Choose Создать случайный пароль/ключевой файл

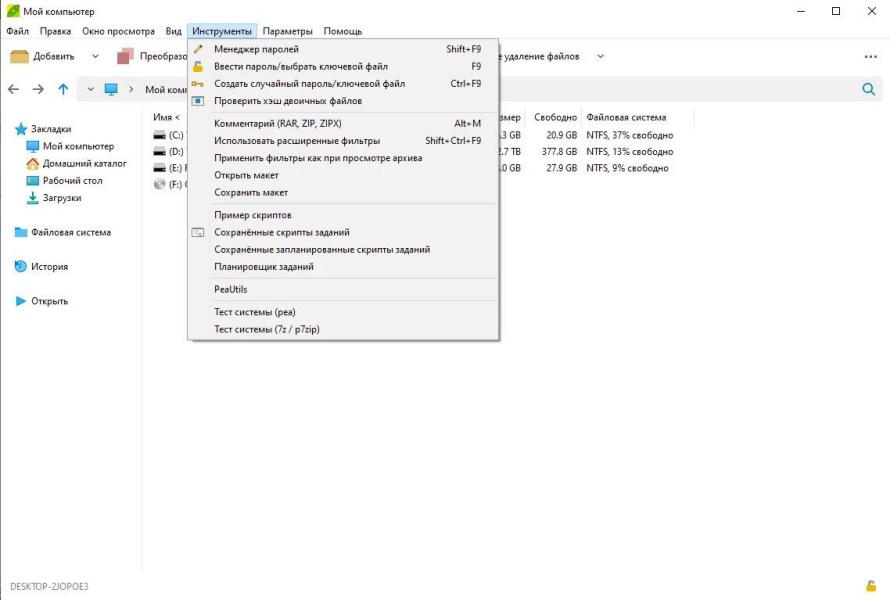pos(343,83)
